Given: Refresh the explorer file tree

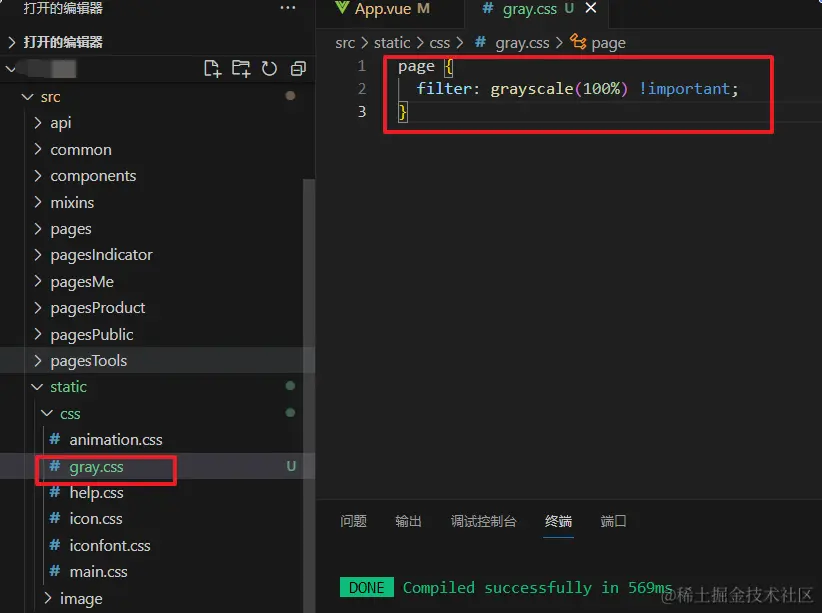Looking at the screenshot, I should point(269,69).
